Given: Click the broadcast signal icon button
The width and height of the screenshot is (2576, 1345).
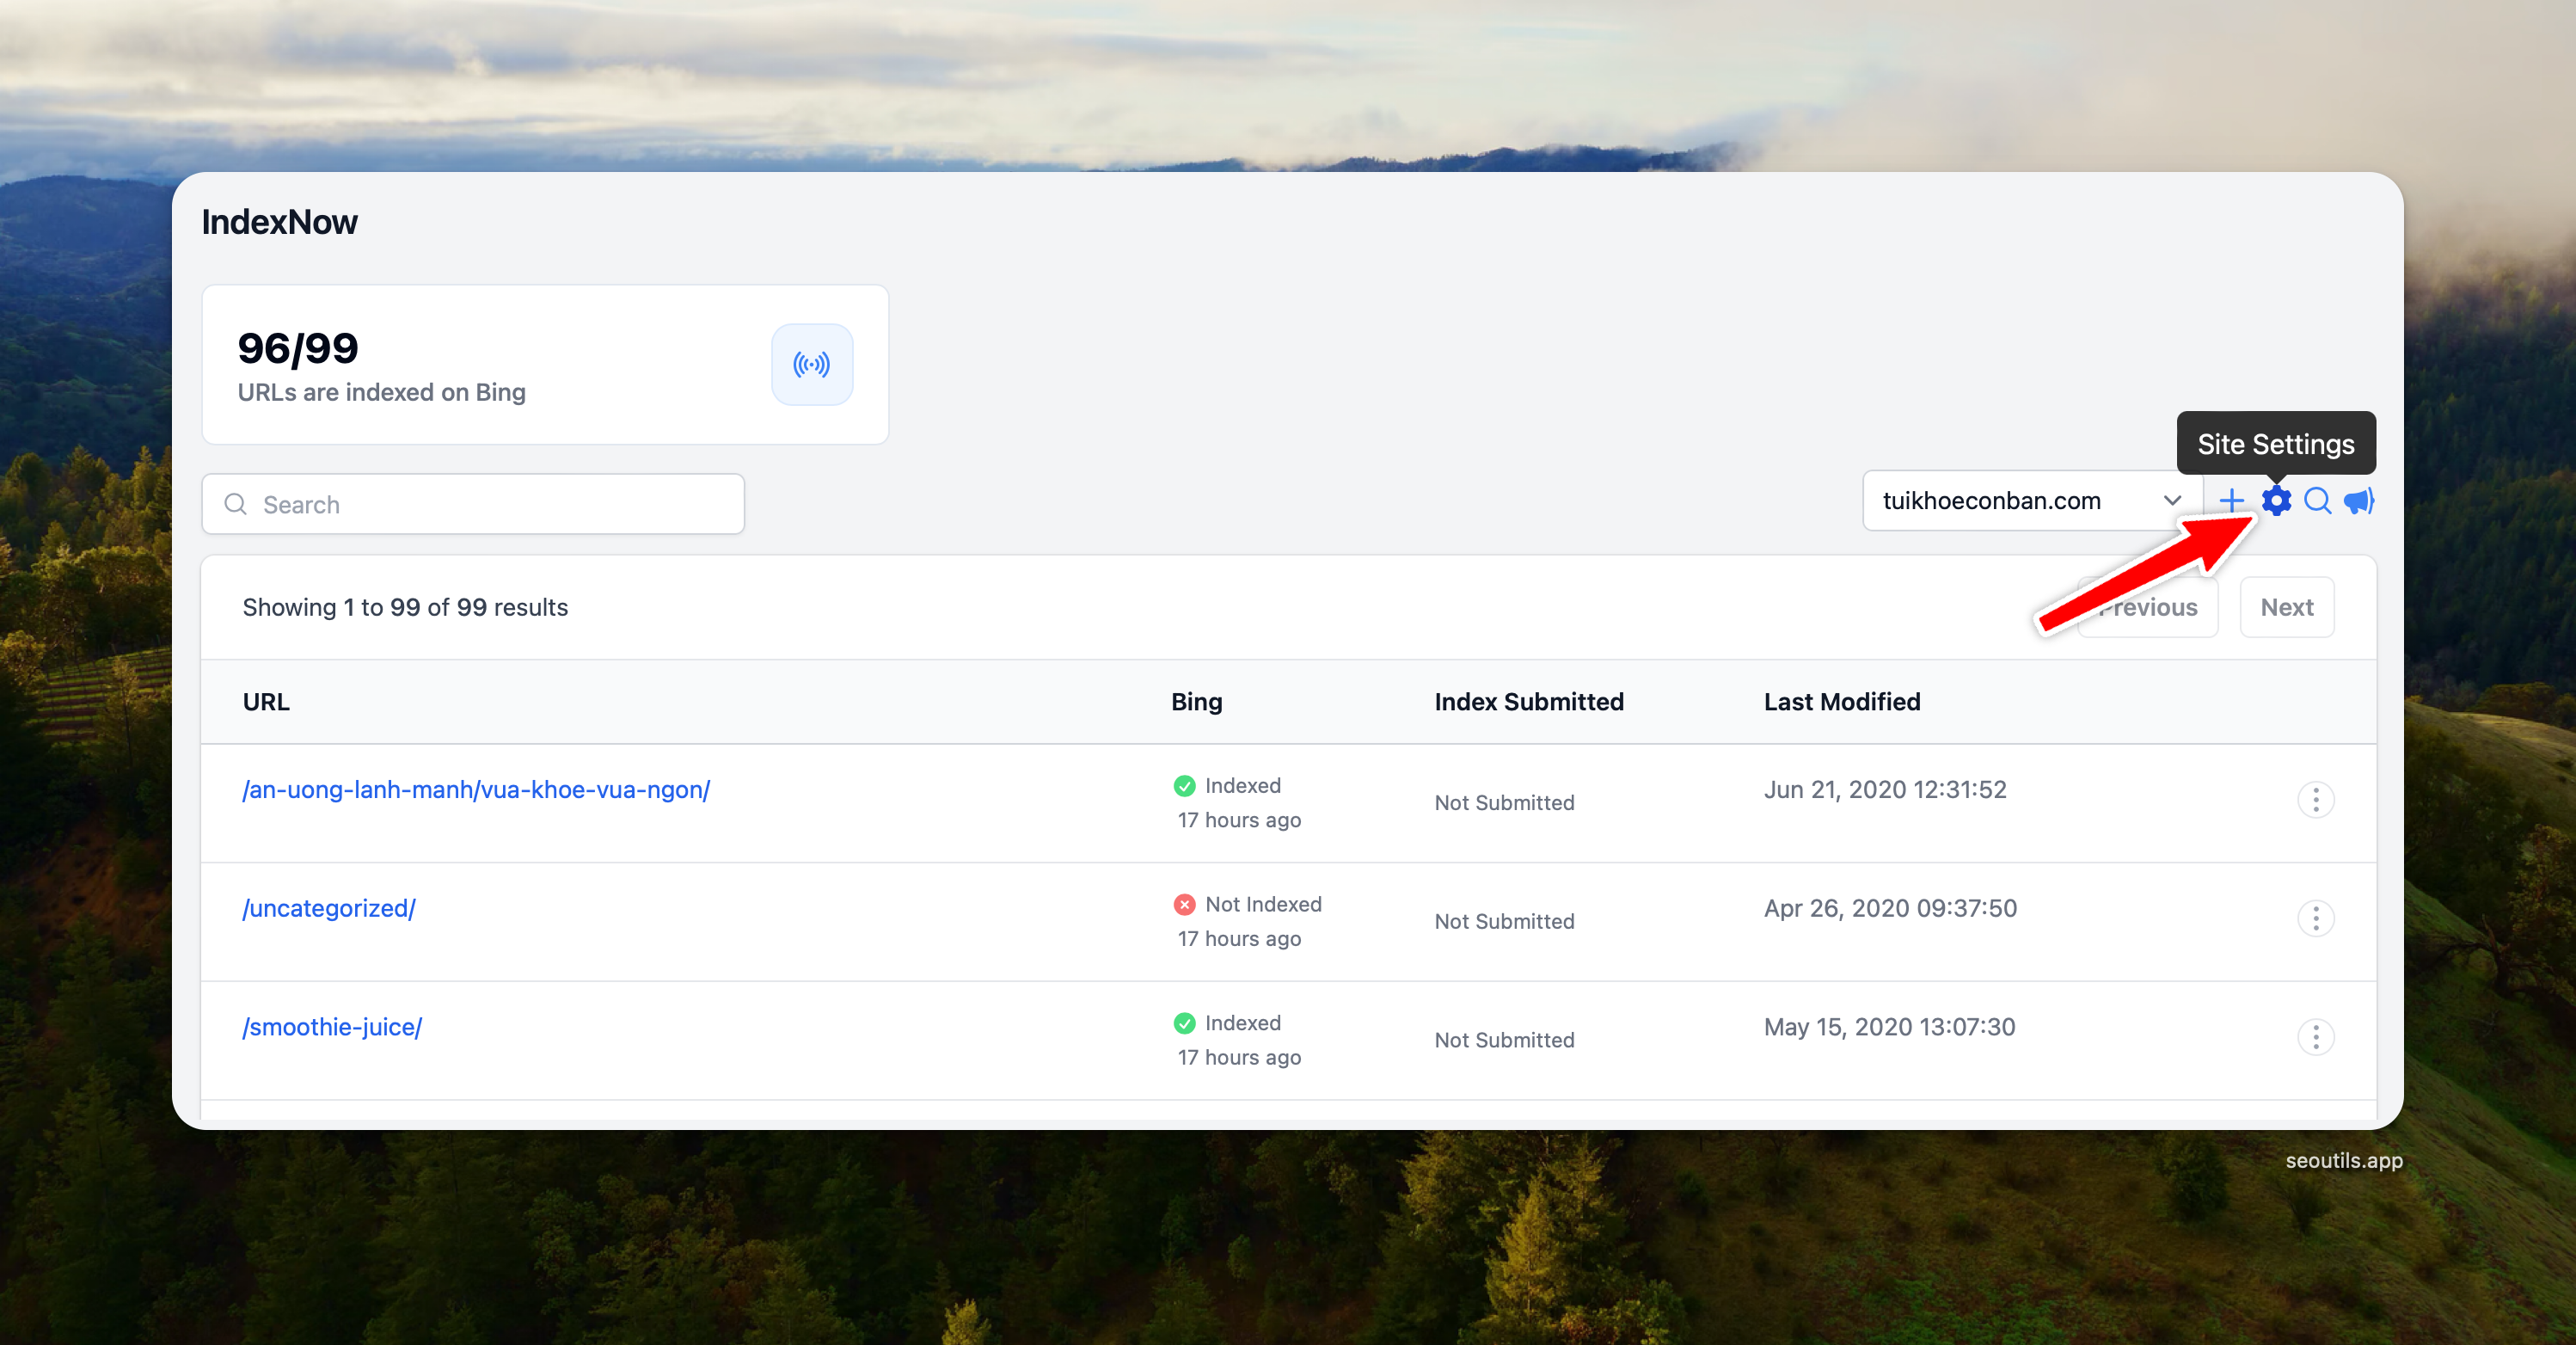Looking at the screenshot, I should 811,364.
